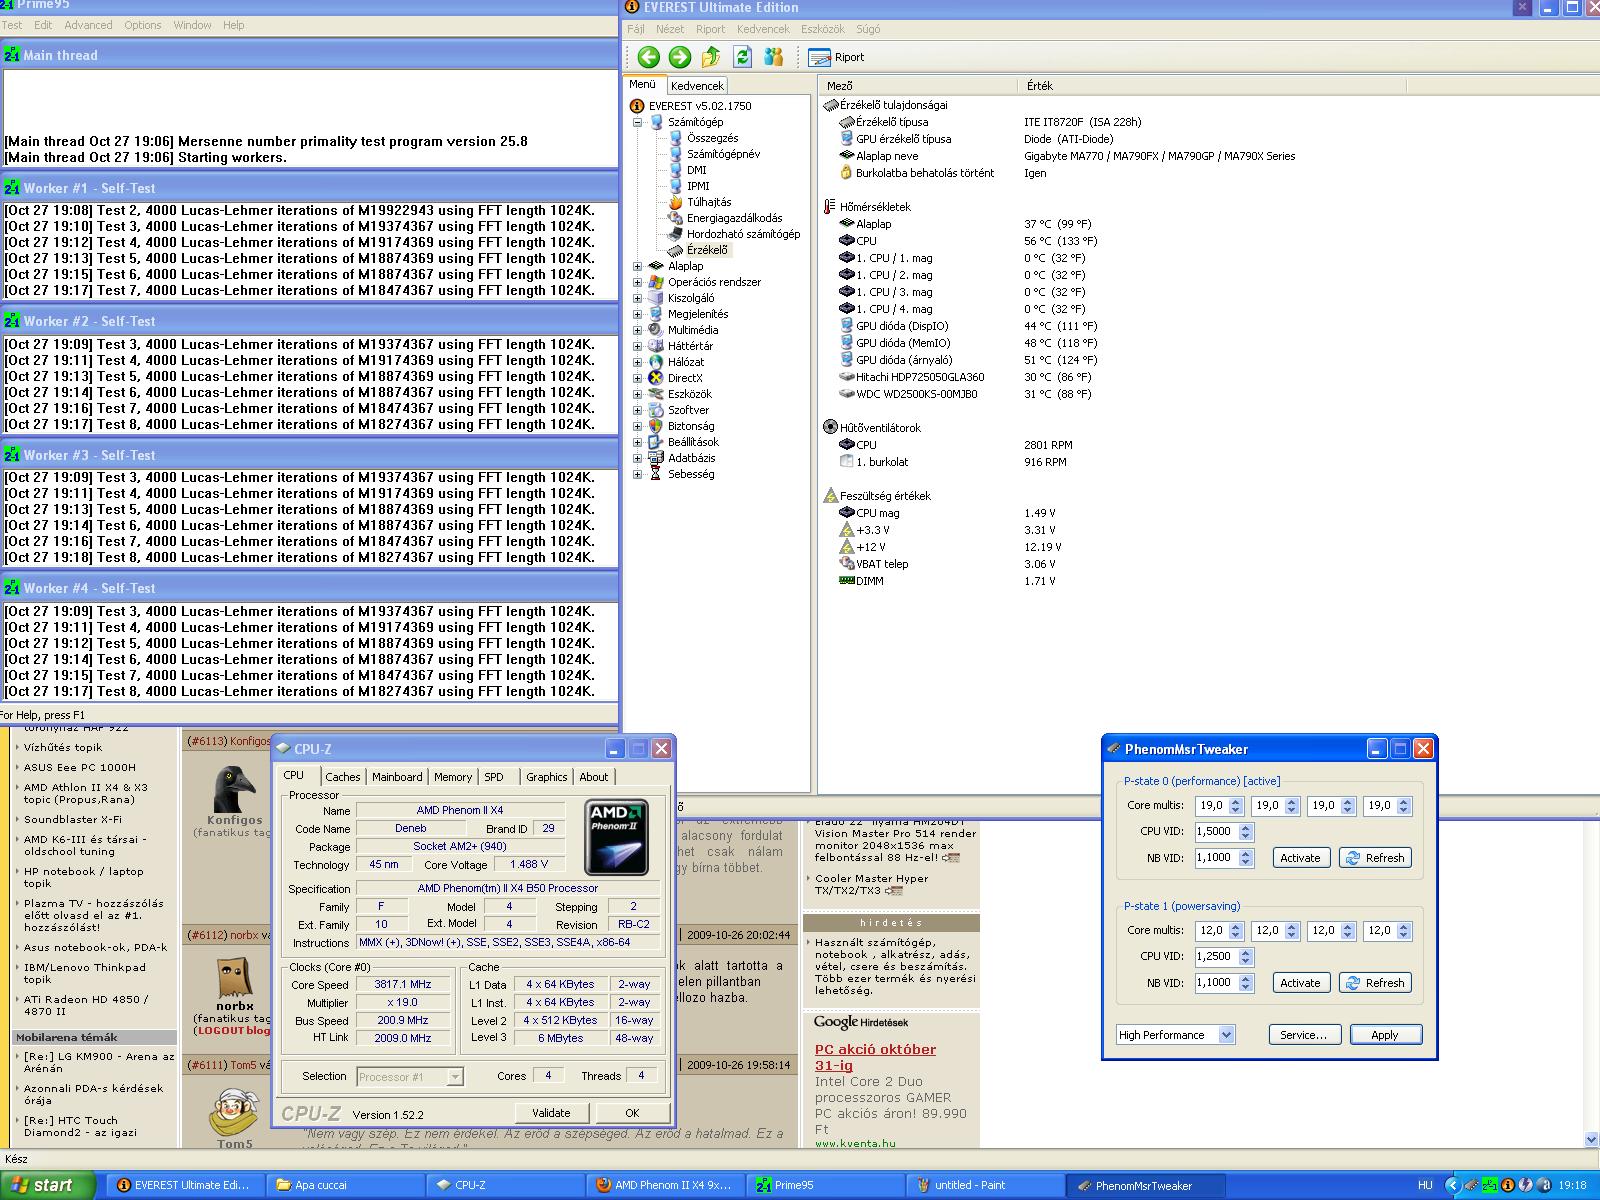Screen dimensions: 1600x1200
Task: Expand the Operációs rendszer tree node
Action: 637,282
